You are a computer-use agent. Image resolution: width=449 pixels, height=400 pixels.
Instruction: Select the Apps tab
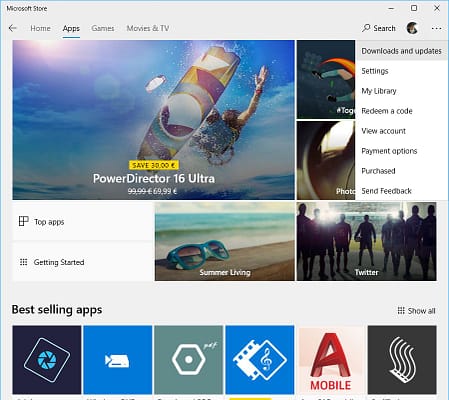pos(71,28)
